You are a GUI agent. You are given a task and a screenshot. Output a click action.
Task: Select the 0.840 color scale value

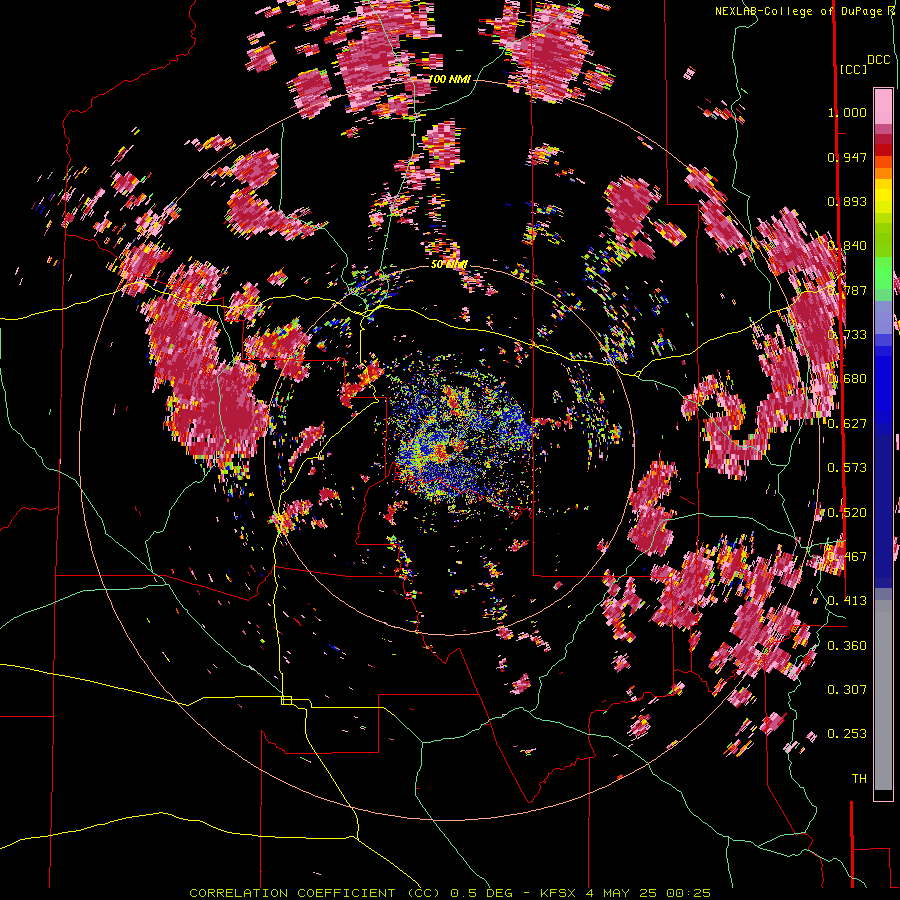pyautogui.click(x=847, y=246)
